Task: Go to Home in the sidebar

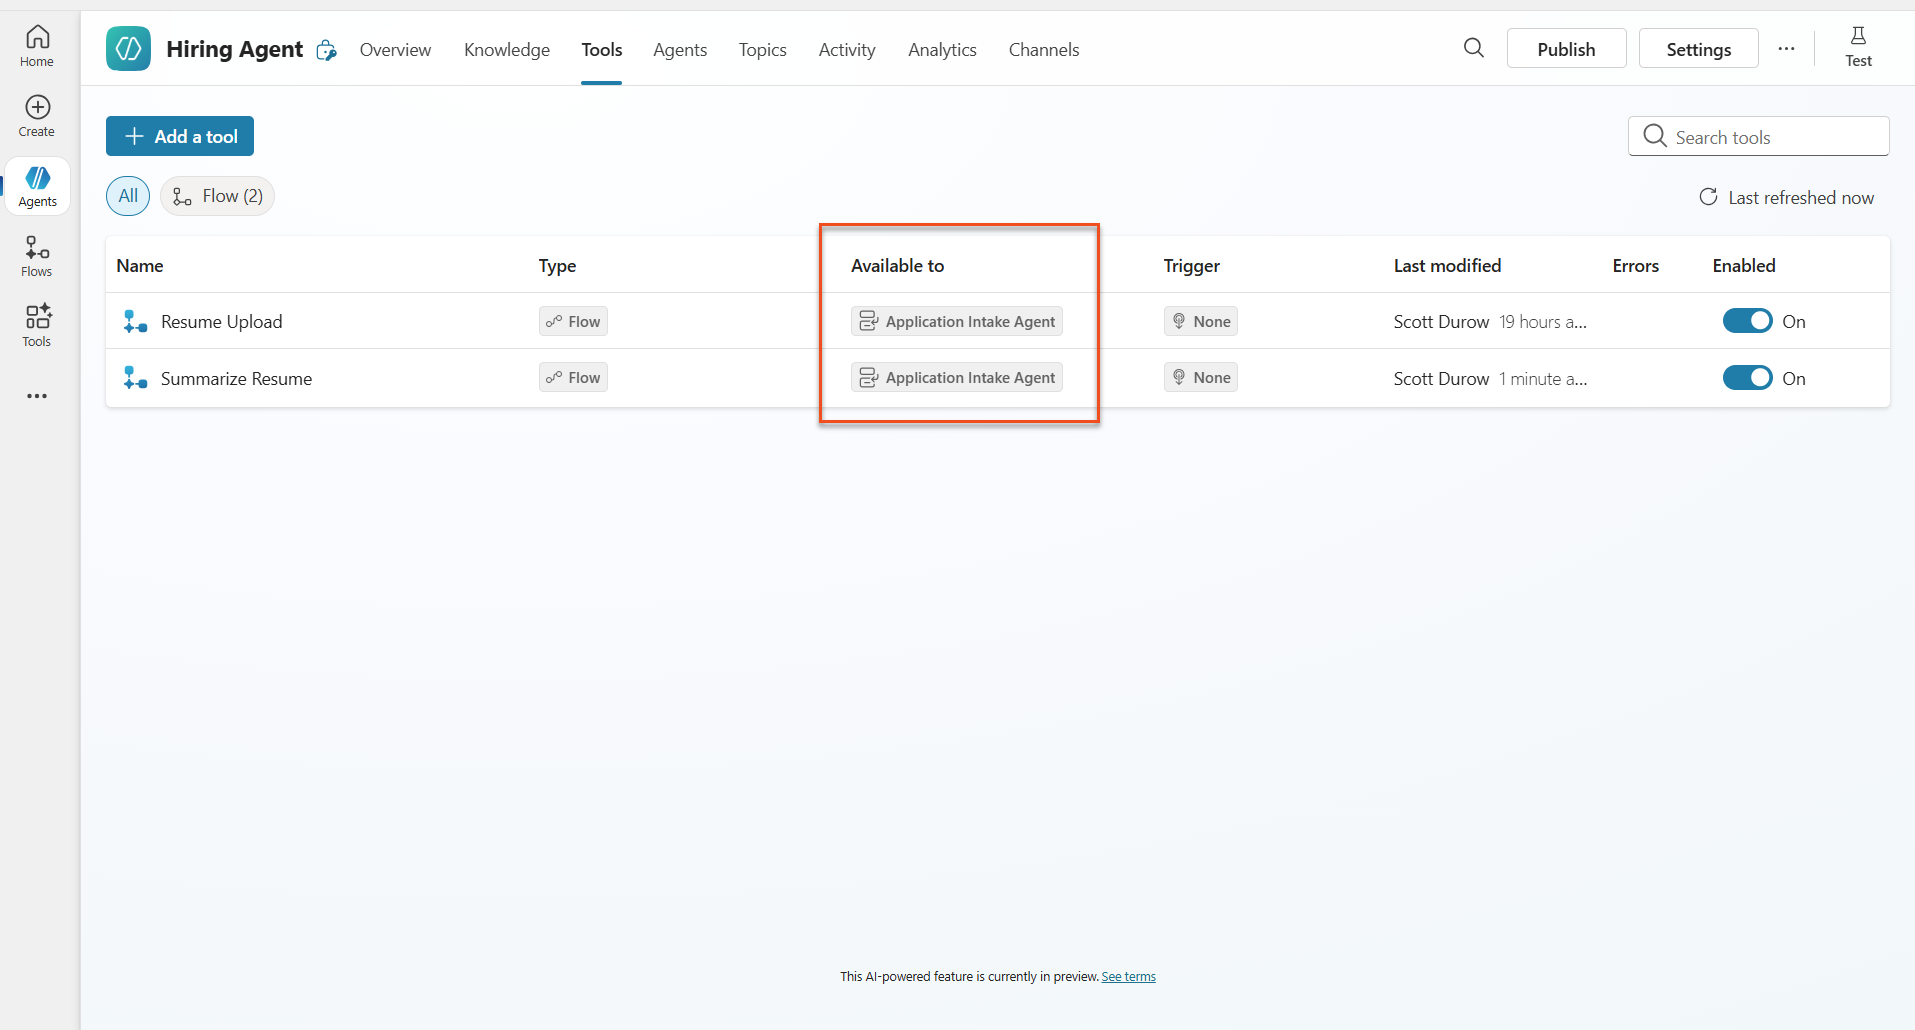Action: 37,46
